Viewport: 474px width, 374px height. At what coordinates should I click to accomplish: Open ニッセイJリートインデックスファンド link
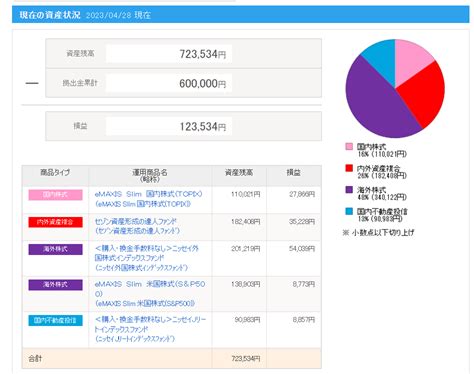pyautogui.click(x=150, y=329)
